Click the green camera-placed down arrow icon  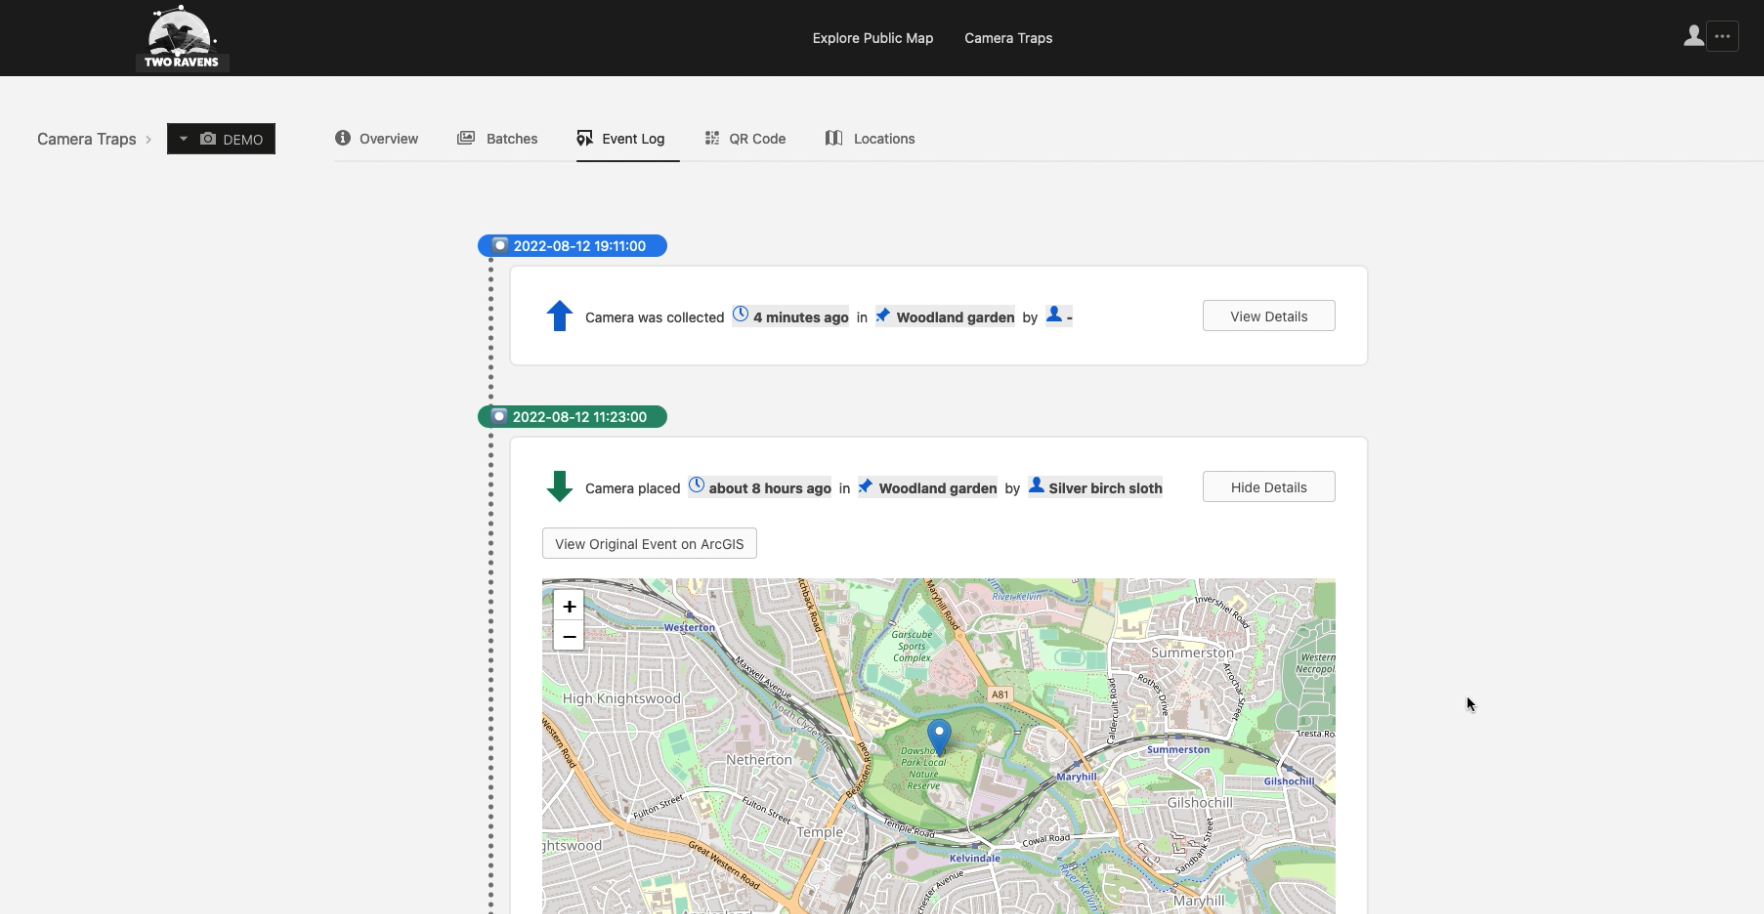(x=559, y=487)
